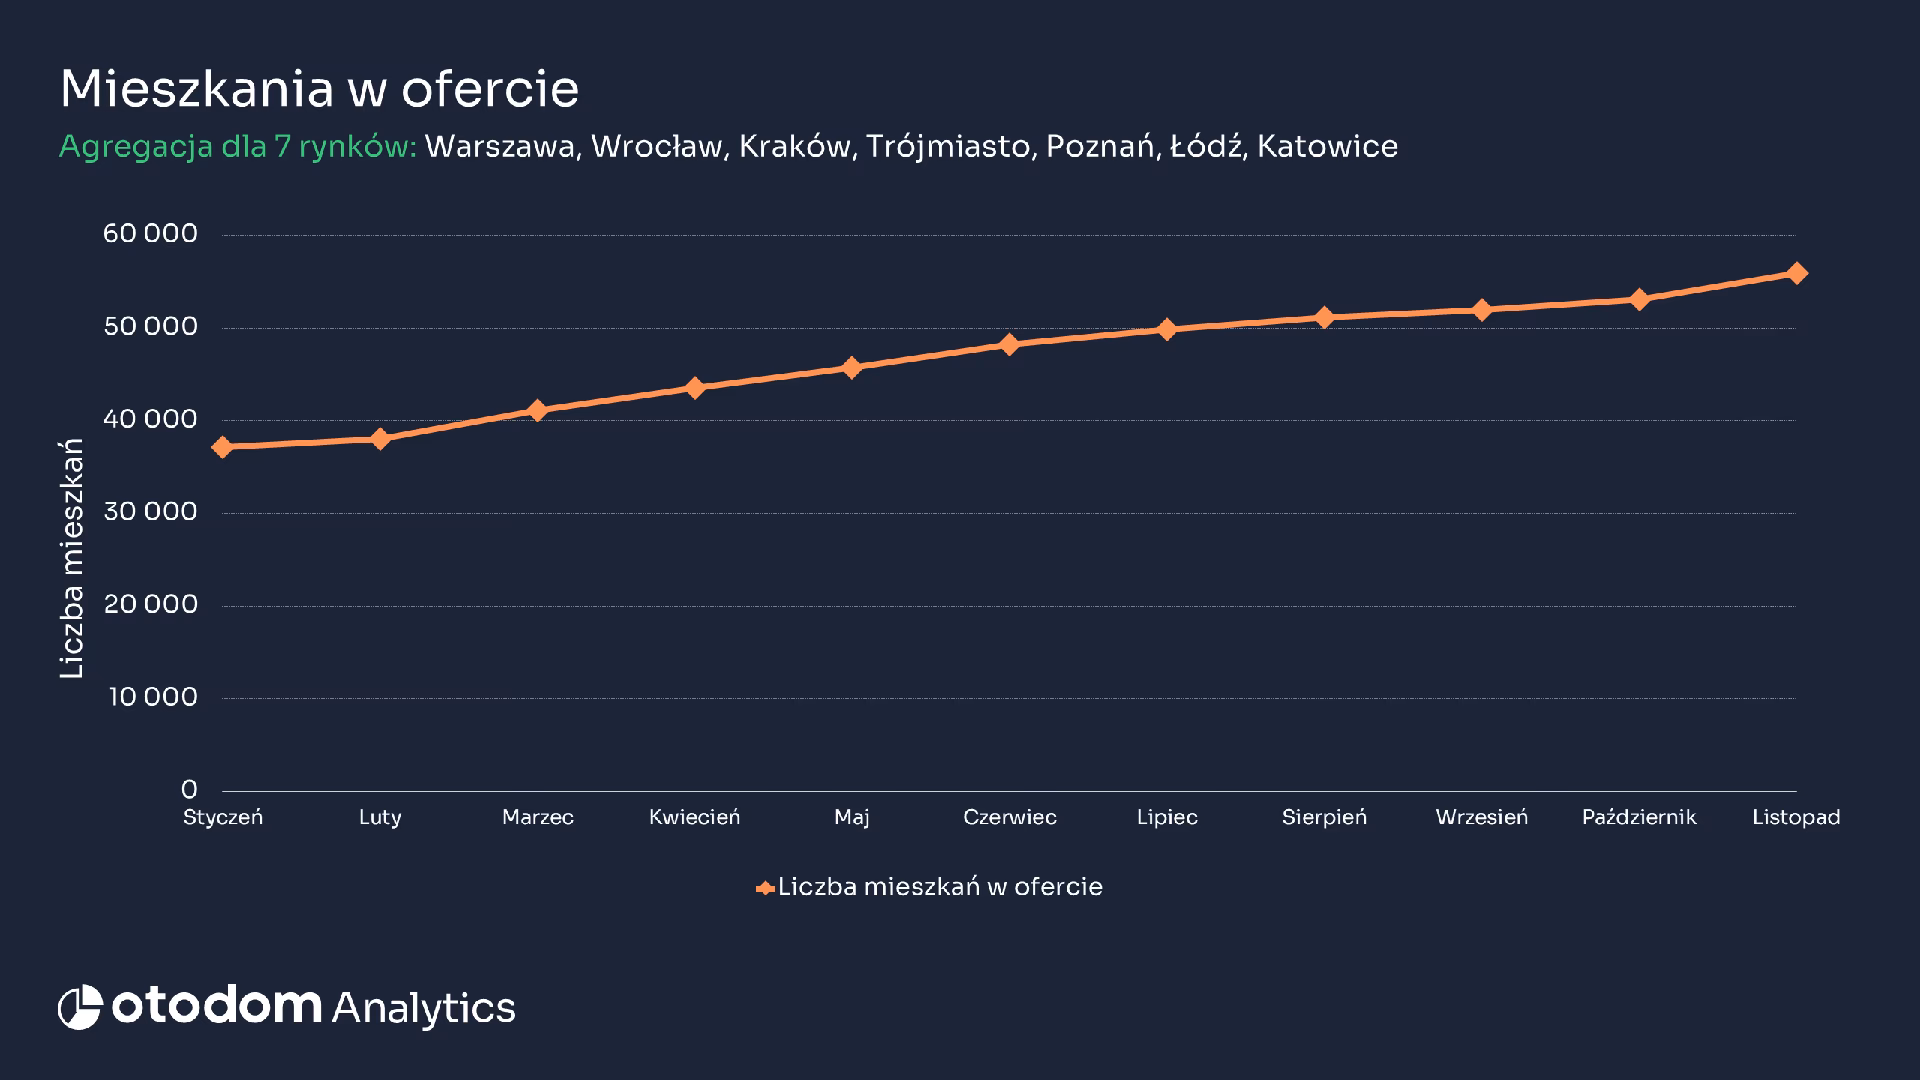
Task: Click the 60 000 y-axis label
Action: click(x=150, y=234)
